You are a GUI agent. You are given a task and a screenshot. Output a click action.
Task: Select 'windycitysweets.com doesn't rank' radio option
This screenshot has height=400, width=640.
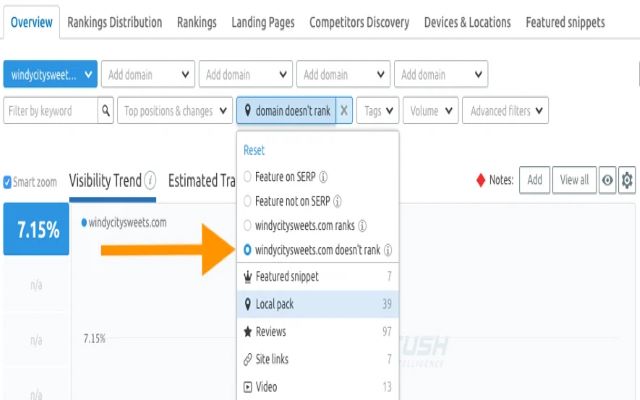tap(248, 250)
